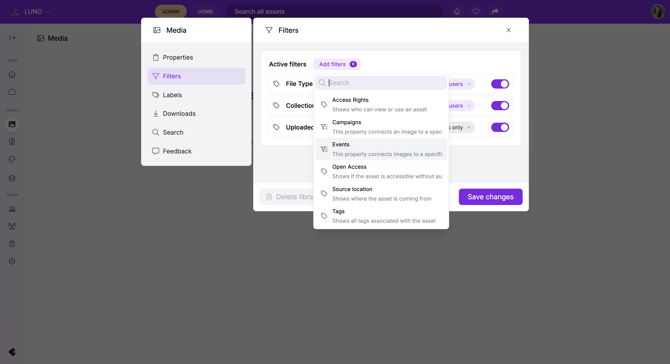Screen dimensions: 670x364
Task: Choose Tags from the filter list
Action: tap(381, 216)
